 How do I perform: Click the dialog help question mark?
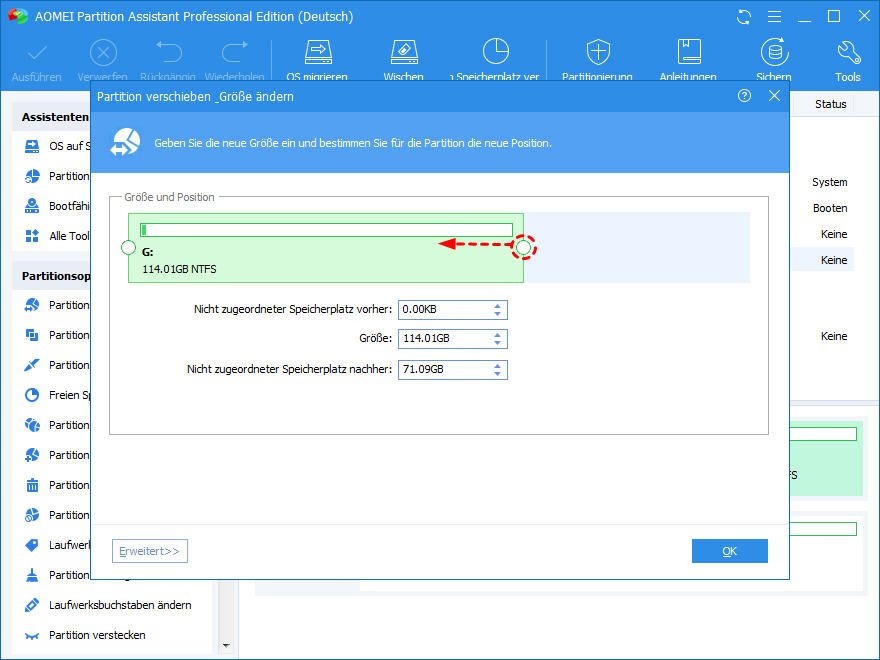[x=744, y=96]
